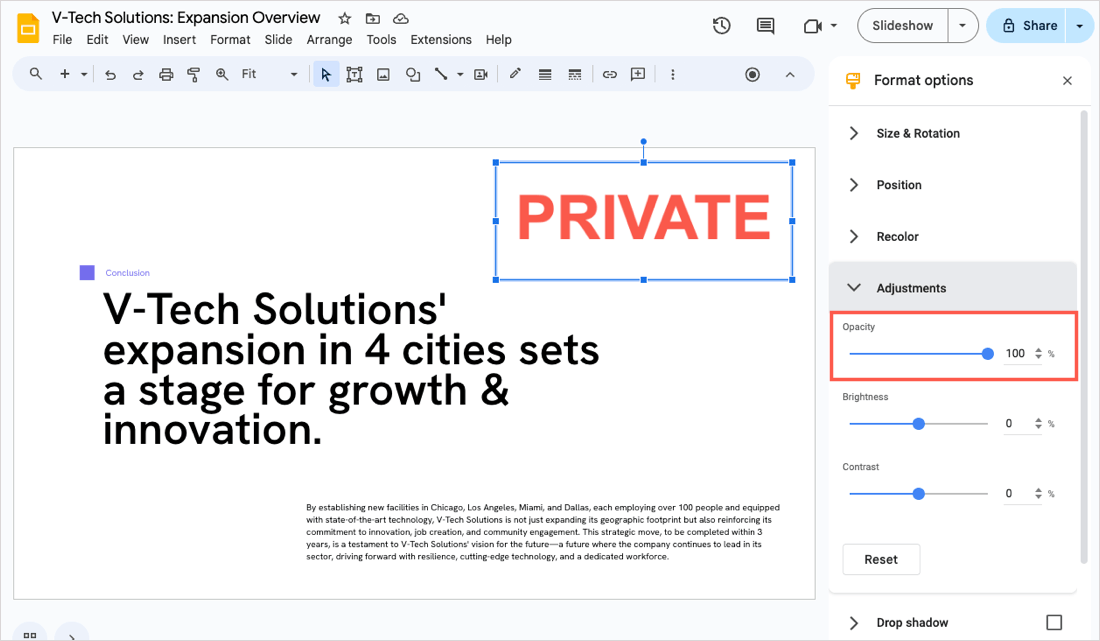Open the shape insert tool
Screen dimensions: 1100x641
pos(412,74)
